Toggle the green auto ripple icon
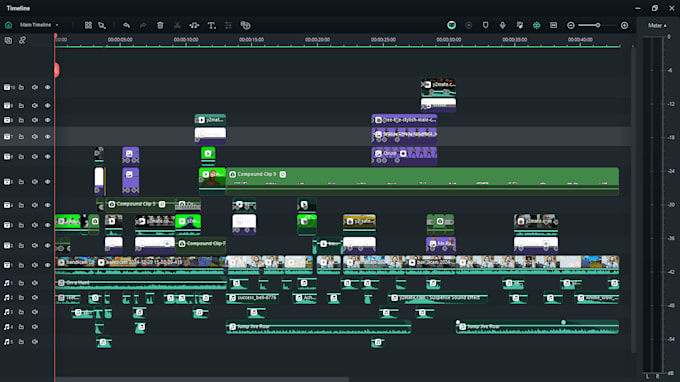Viewport: 680px width, 382px height. [536, 25]
